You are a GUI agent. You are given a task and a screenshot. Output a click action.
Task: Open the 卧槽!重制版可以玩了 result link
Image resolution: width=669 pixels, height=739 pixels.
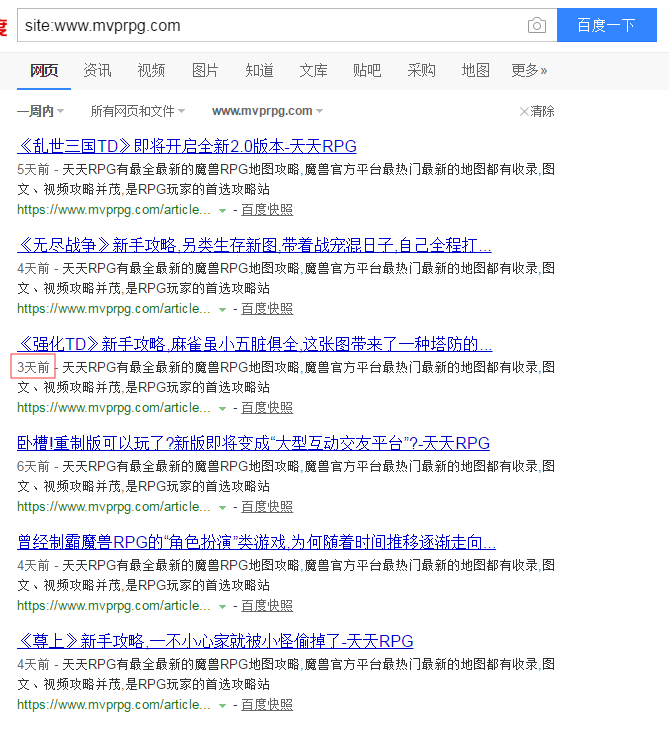coord(253,443)
